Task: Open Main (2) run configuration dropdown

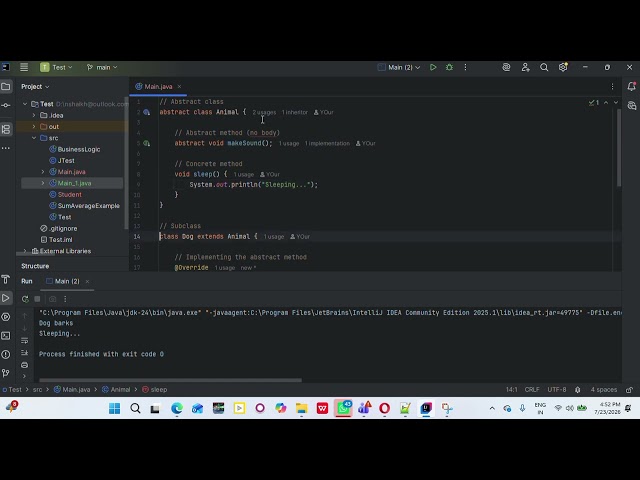Action: [x=399, y=67]
